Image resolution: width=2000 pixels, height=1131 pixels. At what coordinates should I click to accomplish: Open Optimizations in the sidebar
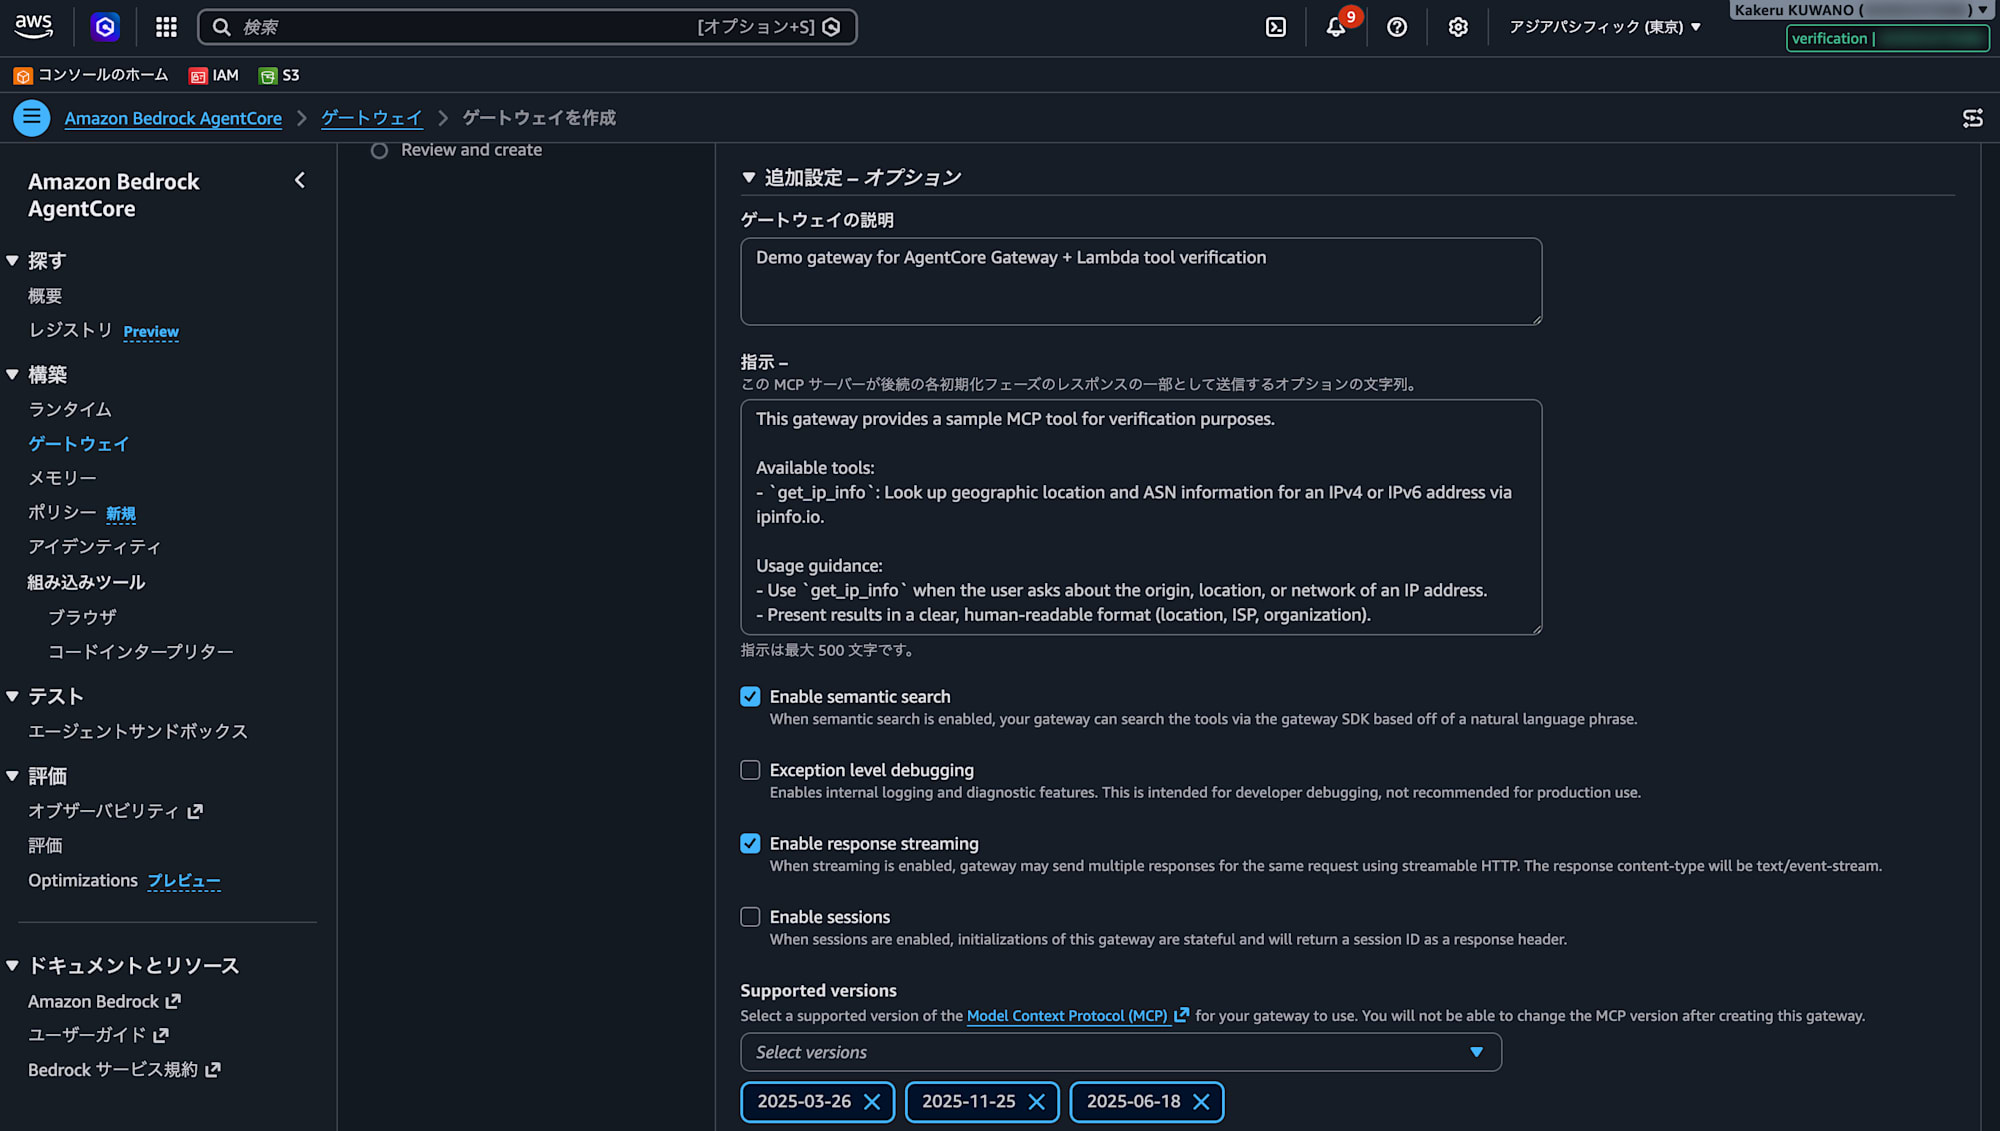click(x=83, y=881)
